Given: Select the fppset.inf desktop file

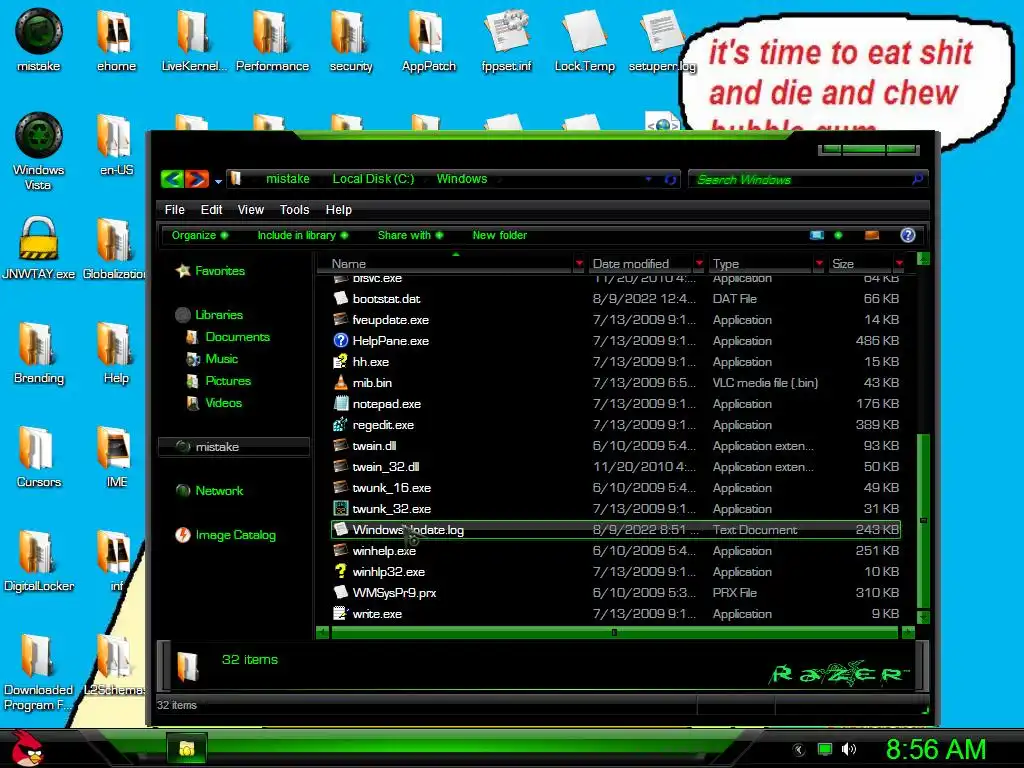Looking at the screenshot, I should click(x=506, y=40).
